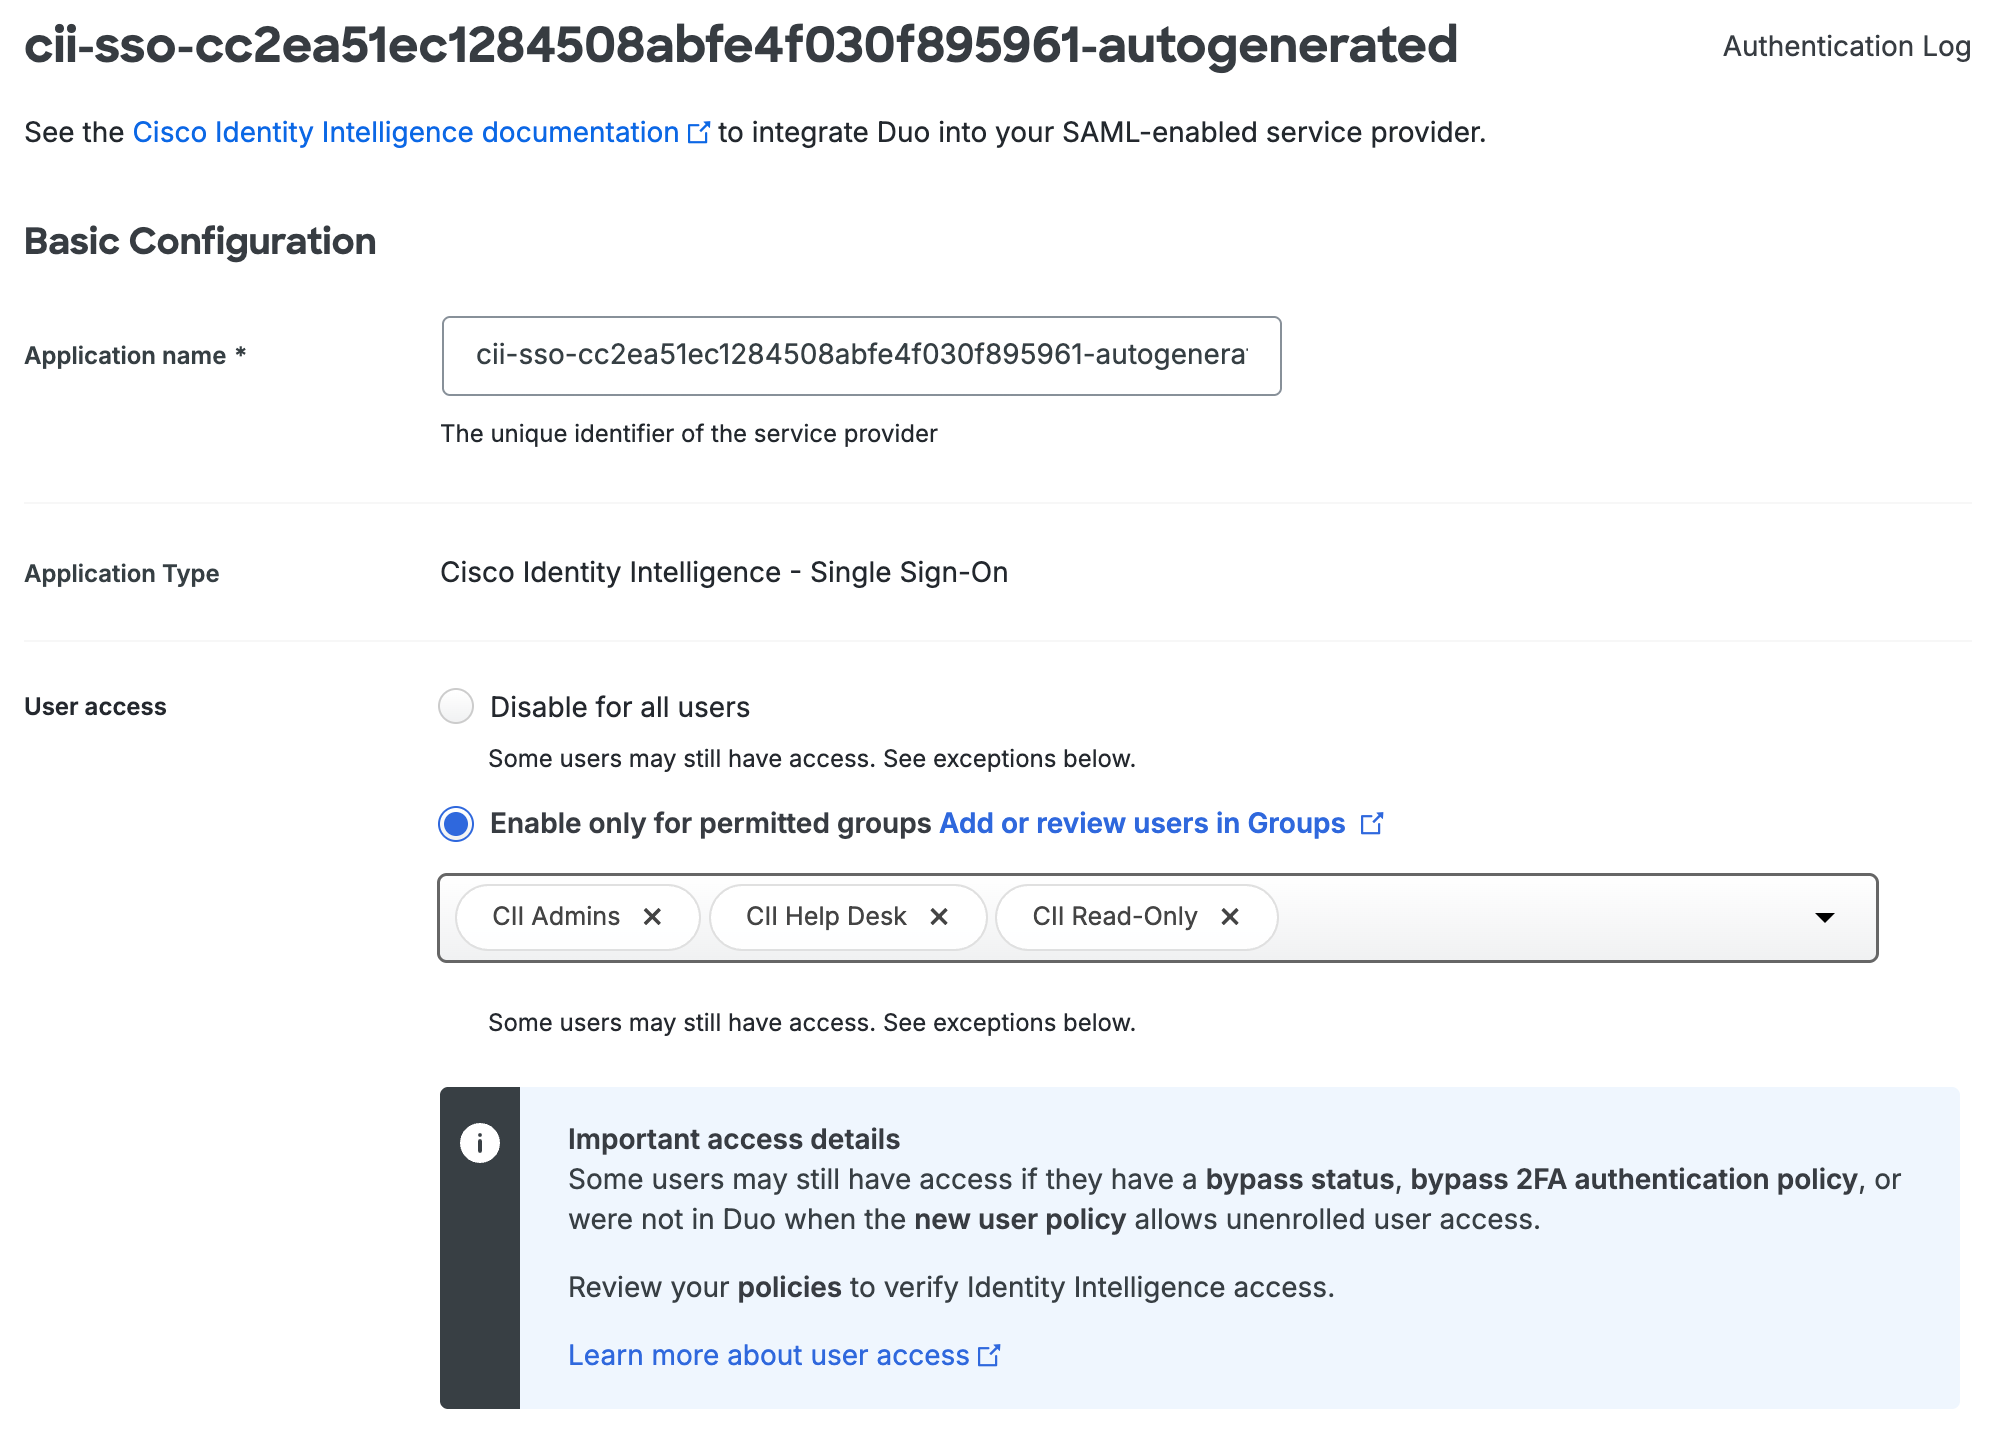This screenshot has width=2006, height=1449.
Task: Select the Disable for all users radio button
Action: [455, 706]
